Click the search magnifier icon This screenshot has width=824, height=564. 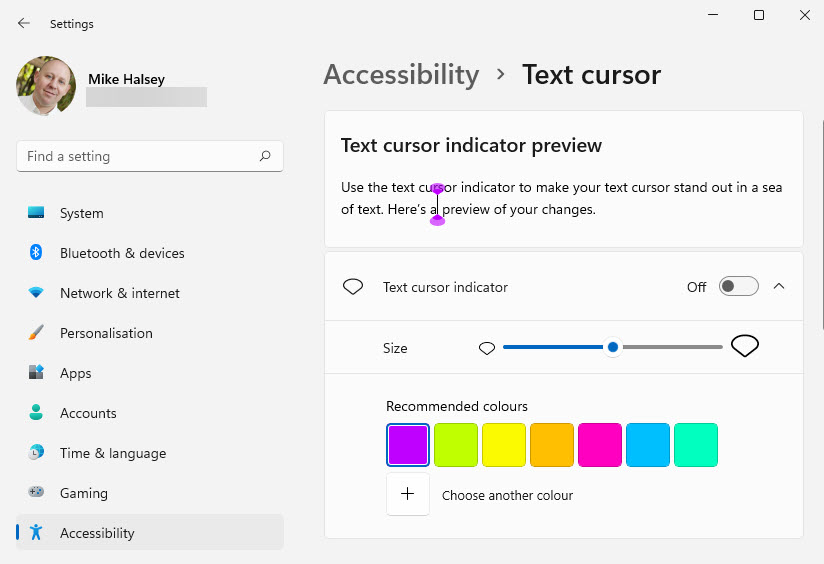265,156
